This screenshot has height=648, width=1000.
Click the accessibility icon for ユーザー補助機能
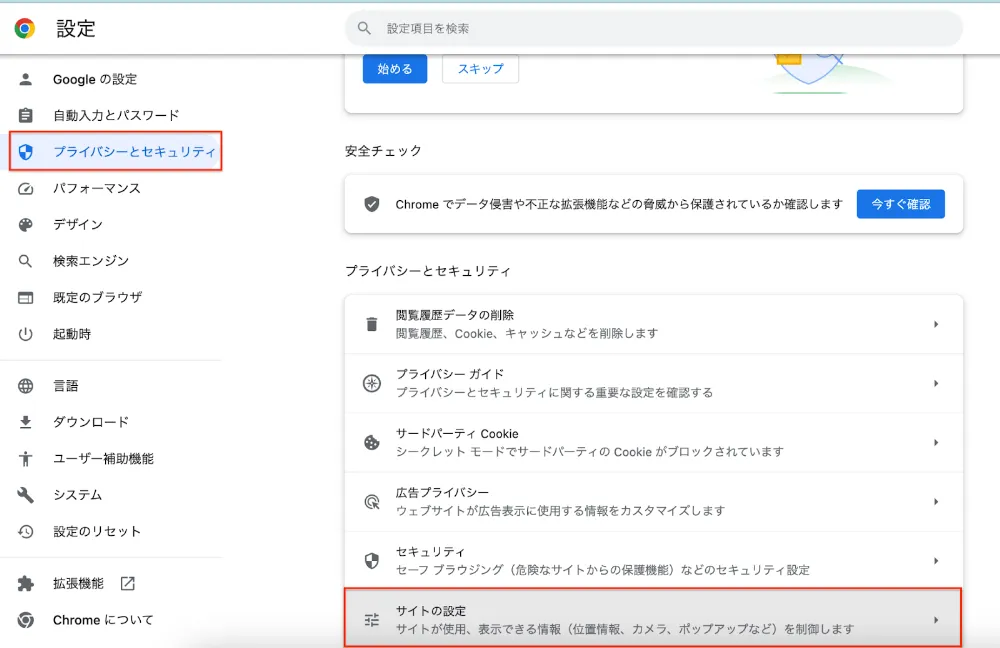coord(26,459)
